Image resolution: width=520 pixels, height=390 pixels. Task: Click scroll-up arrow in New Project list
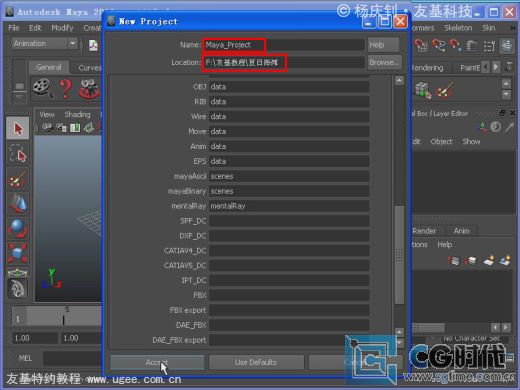point(399,81)
